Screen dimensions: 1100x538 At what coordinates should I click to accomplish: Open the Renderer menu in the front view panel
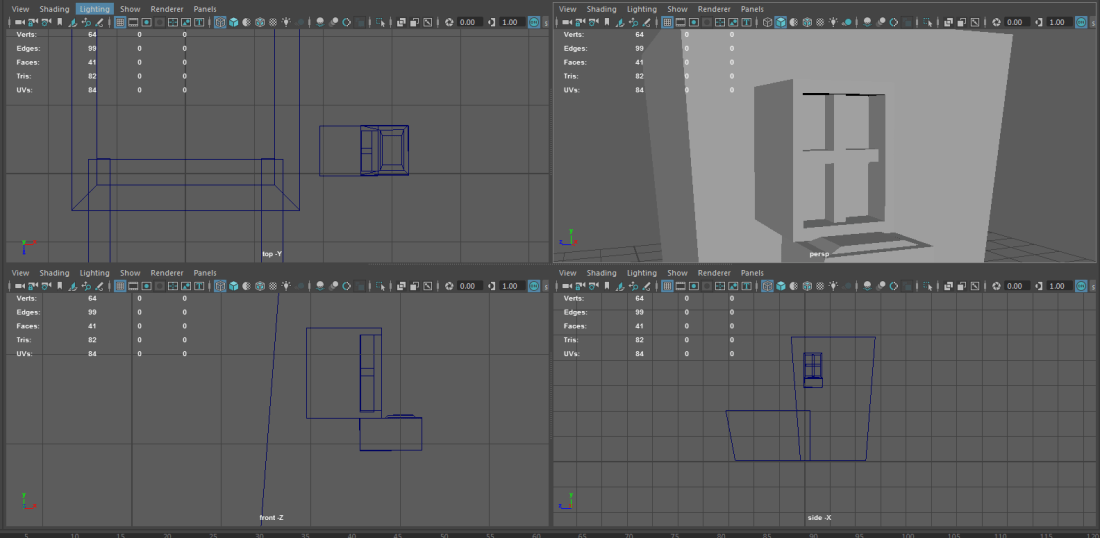click(167, 273)
